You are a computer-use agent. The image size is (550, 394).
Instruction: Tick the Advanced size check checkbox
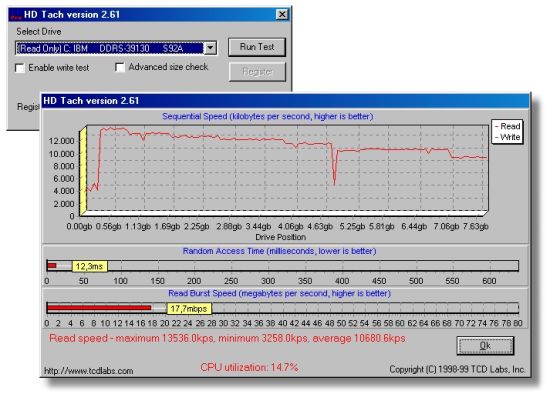(x=120, y=67)
